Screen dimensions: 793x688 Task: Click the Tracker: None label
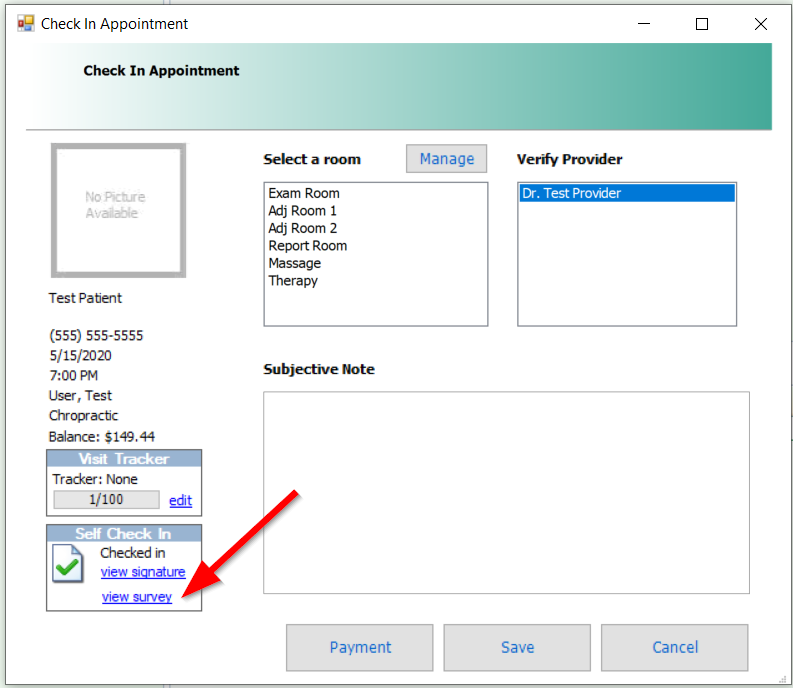click(x=95, y=479)
